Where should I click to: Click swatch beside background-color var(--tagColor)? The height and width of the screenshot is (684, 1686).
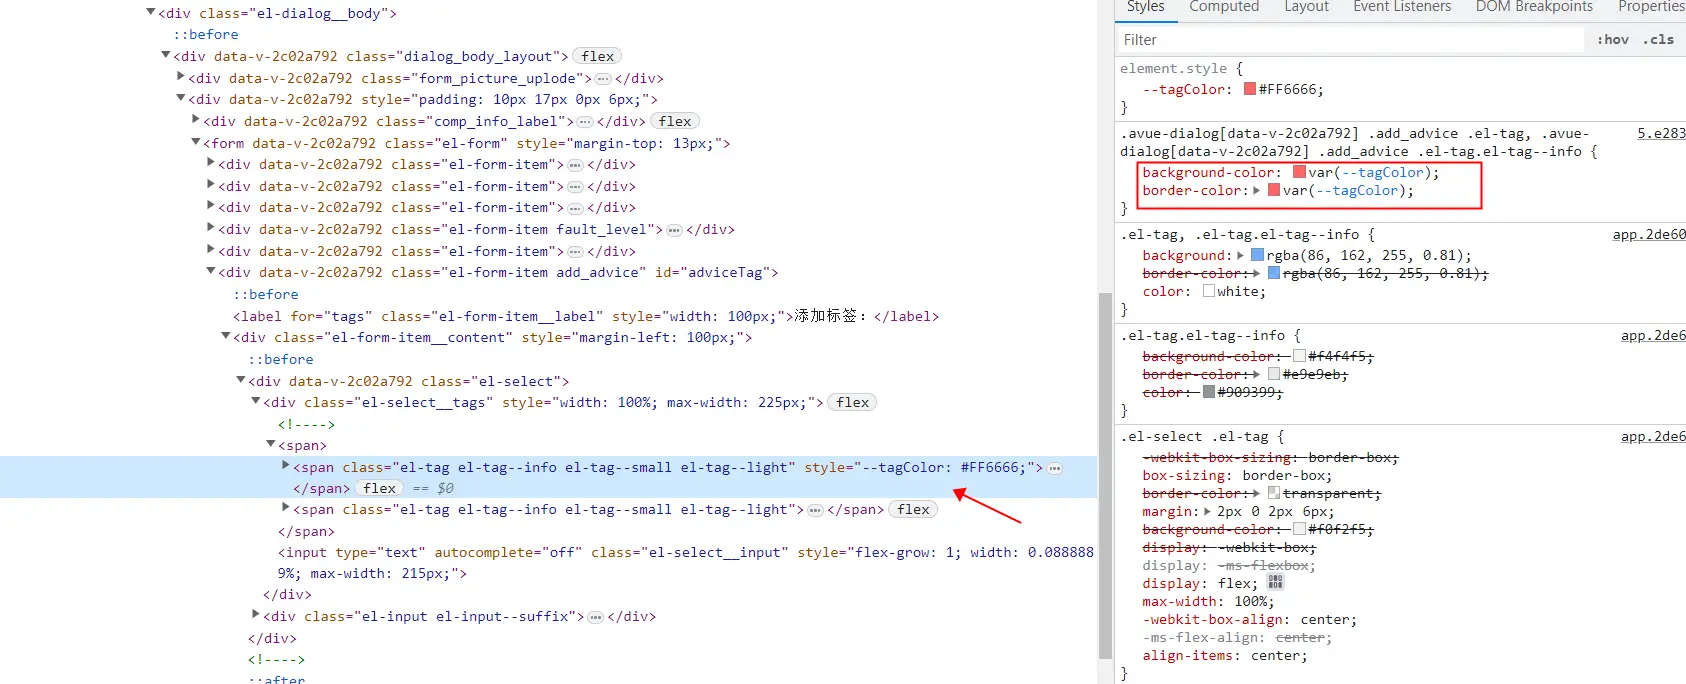[1299, 172]
